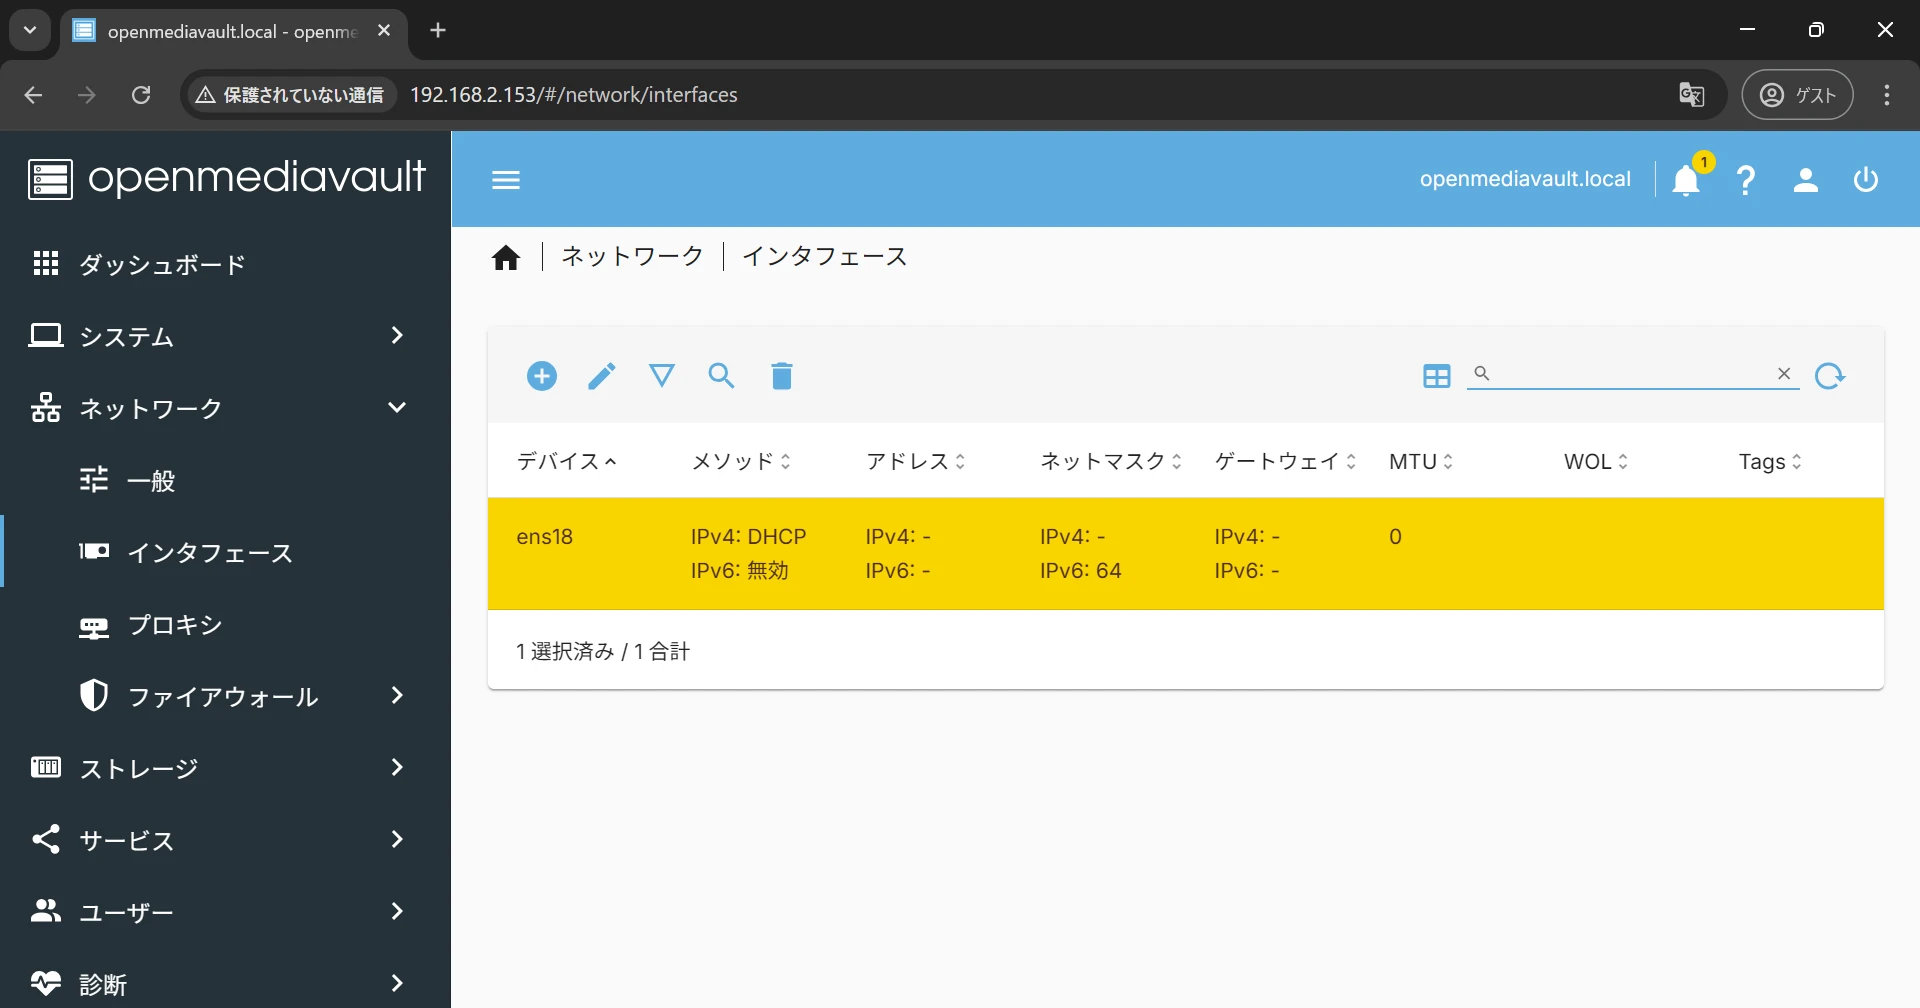Sort table by WOL column

click(1596, 461)
